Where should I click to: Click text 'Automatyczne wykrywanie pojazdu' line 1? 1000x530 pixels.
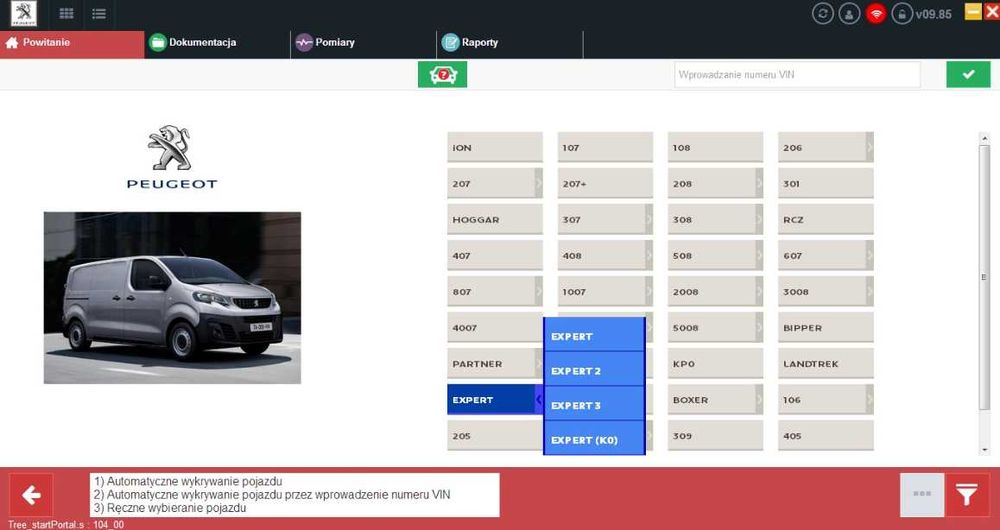pos(195,482)
